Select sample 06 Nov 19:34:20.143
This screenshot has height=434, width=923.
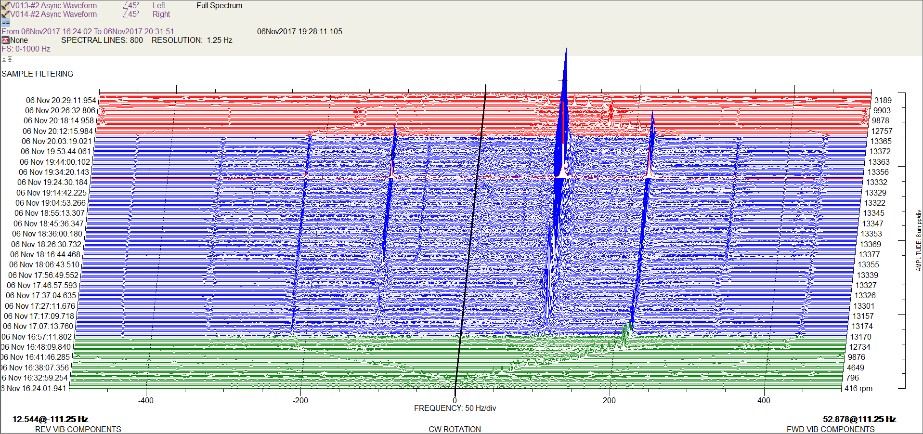(x=54, y=172)
